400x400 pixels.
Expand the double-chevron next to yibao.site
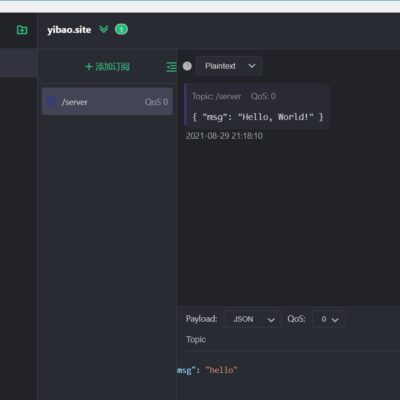click(x=104, y=30)
